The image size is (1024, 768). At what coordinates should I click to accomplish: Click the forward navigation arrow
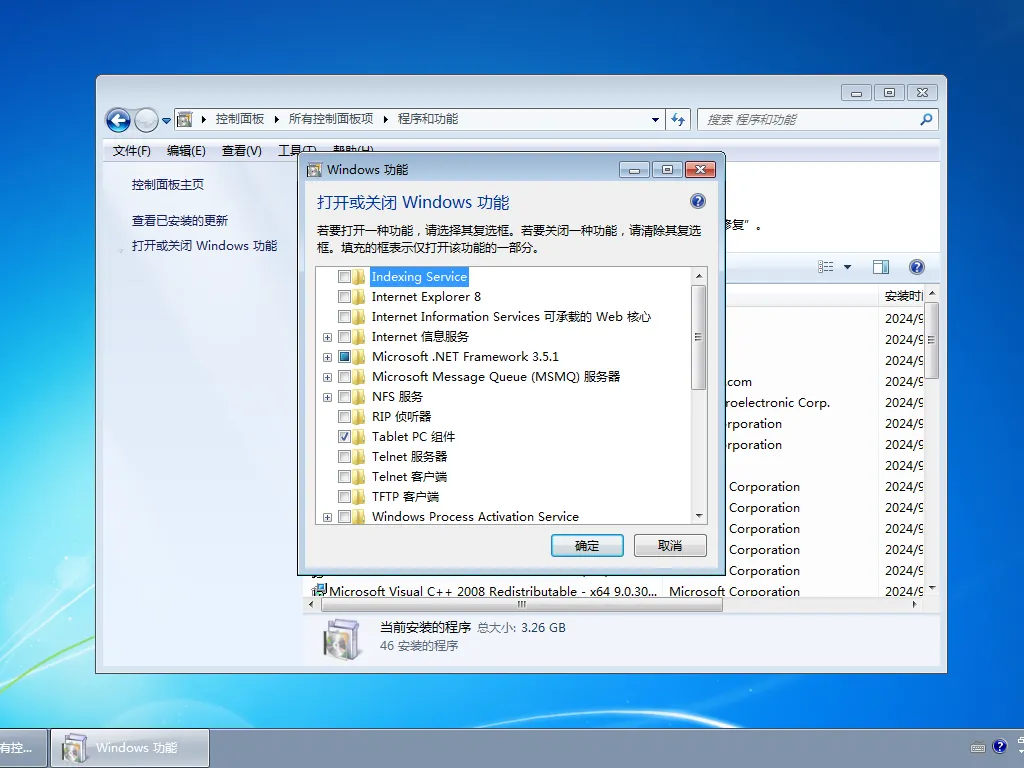click(145, 120)
